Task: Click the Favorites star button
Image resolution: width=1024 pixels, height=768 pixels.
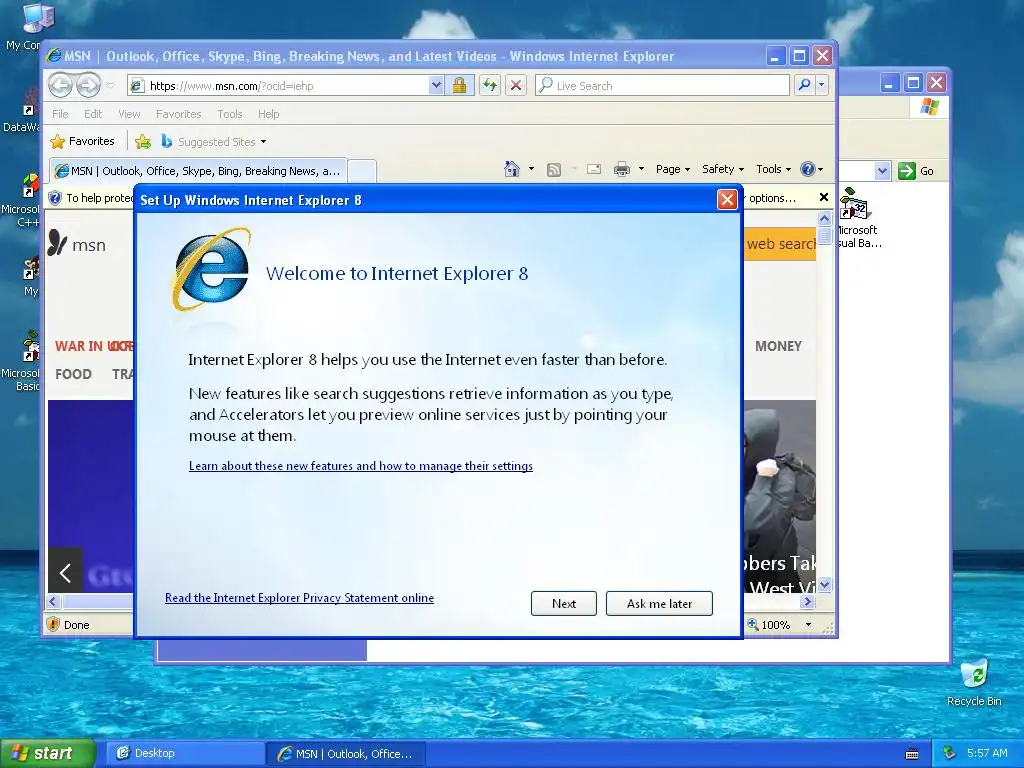Action: coord(82,141)
